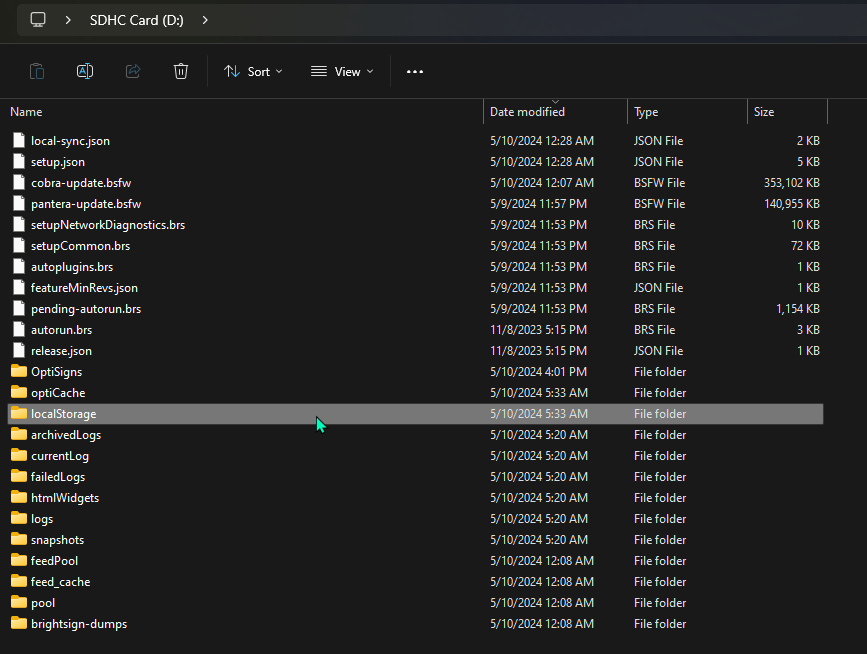This screenshot has width=867, height=654.
Task: Click the Rename icon in toolbar
Action: coord(85,71)
